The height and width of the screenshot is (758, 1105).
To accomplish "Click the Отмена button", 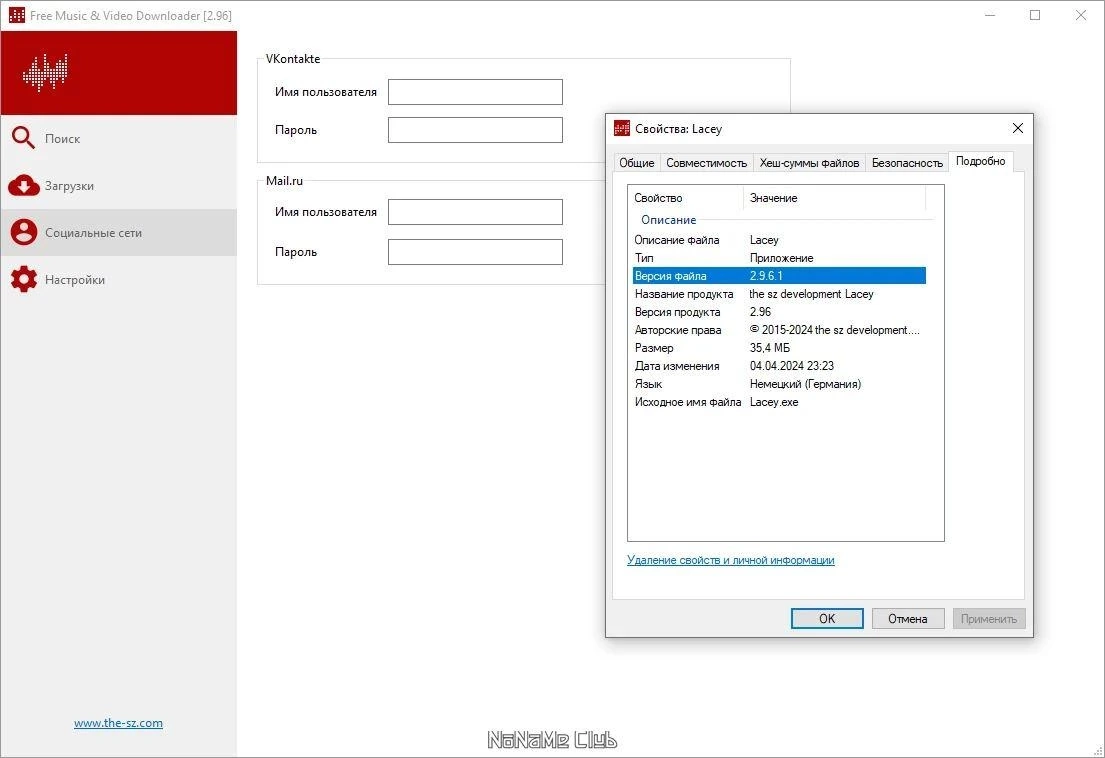I will 907,619.
